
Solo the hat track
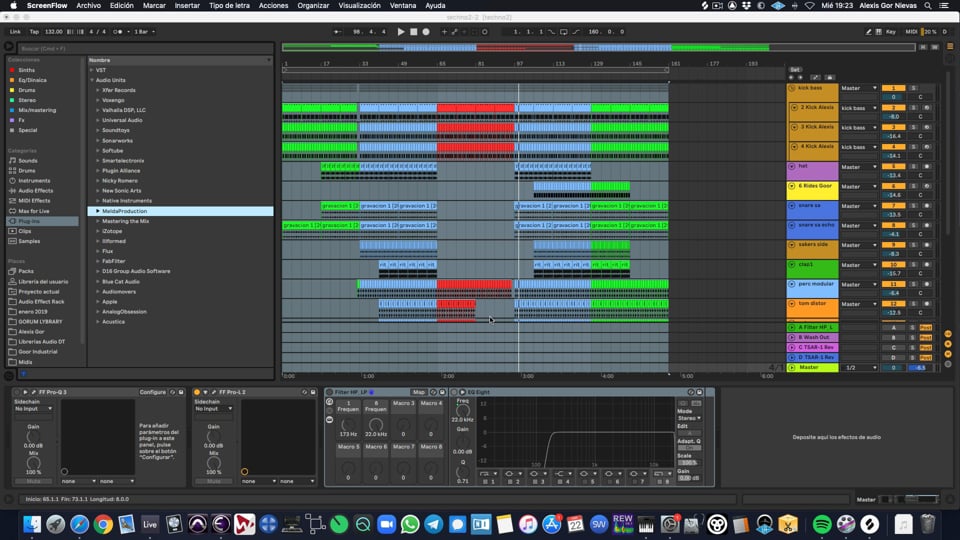click(913, 167)
